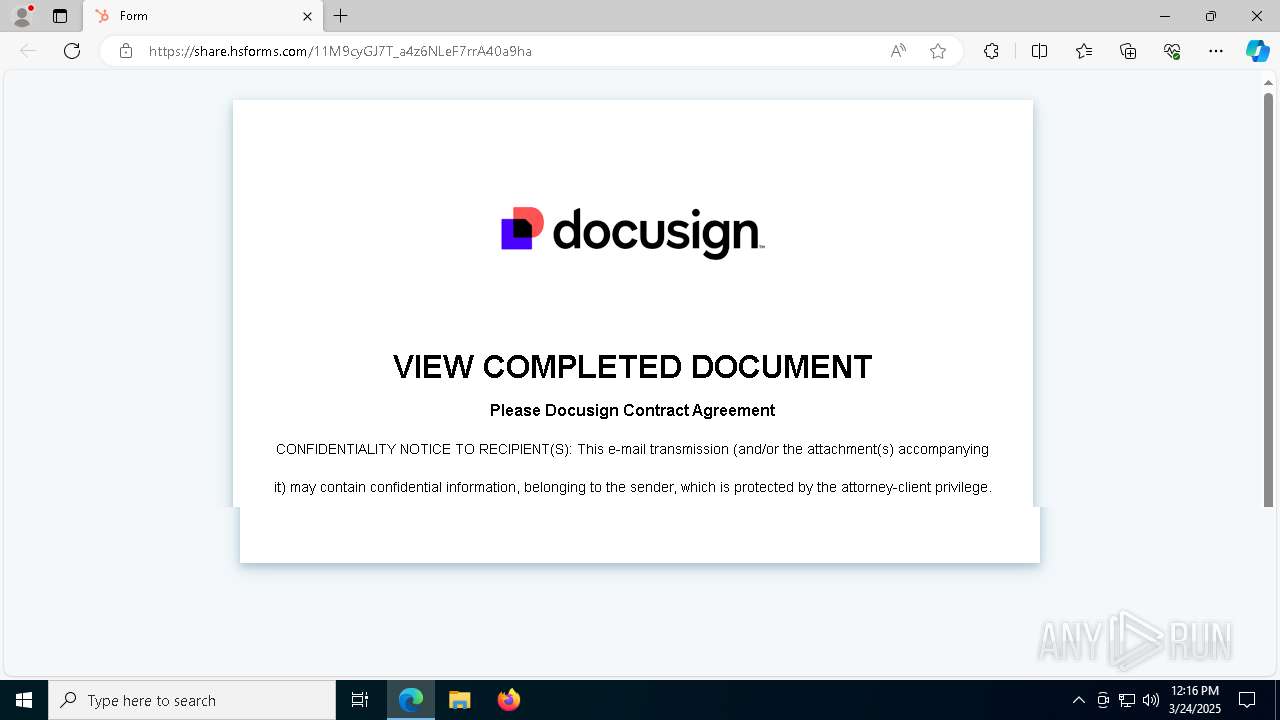The width and height of the screenshot is (1280, 720).
Task: Refresh the page
Action: point(72,51)
